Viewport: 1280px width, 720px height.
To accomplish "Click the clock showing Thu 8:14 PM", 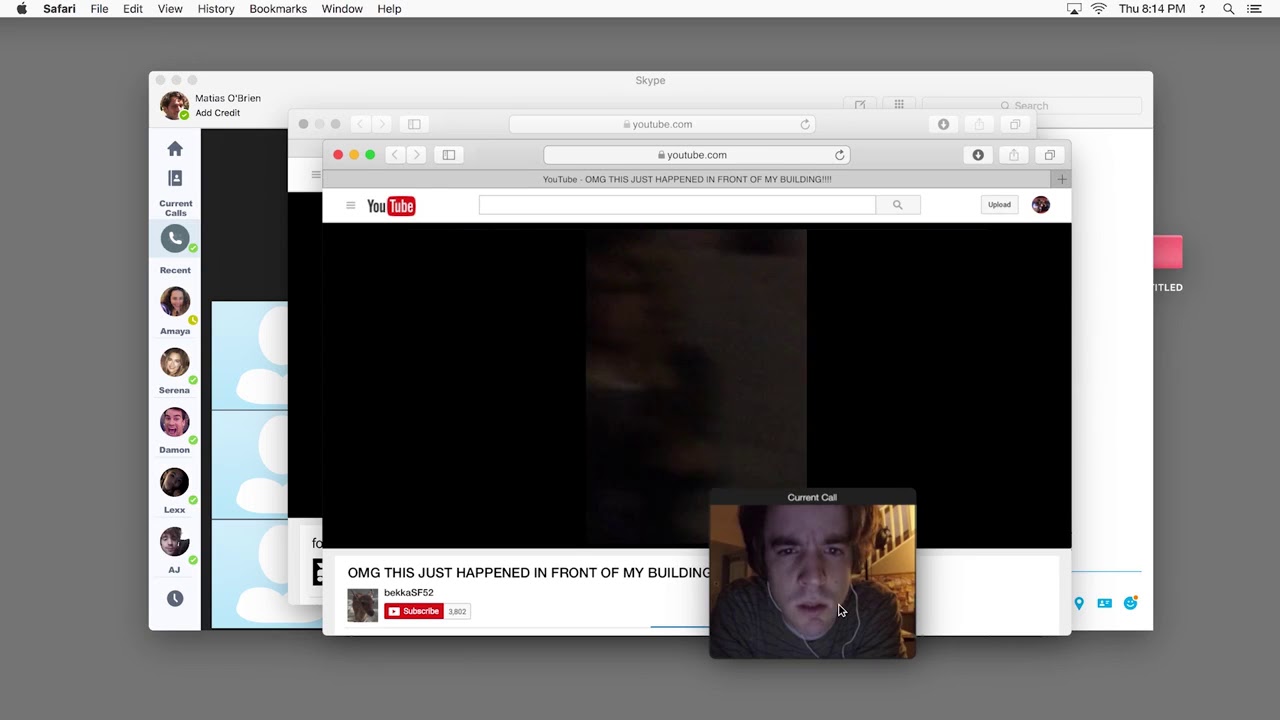I will [1152, 9].
